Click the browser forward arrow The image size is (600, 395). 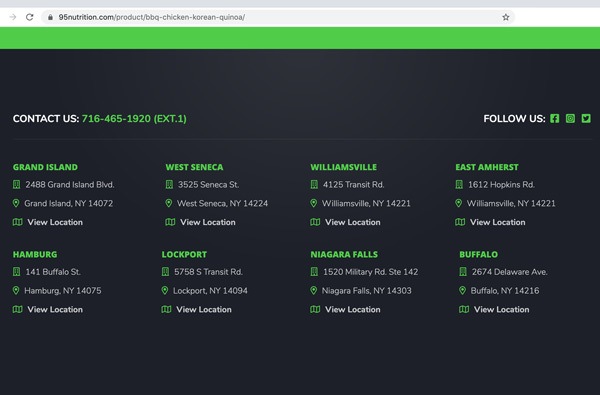point(13,17)
